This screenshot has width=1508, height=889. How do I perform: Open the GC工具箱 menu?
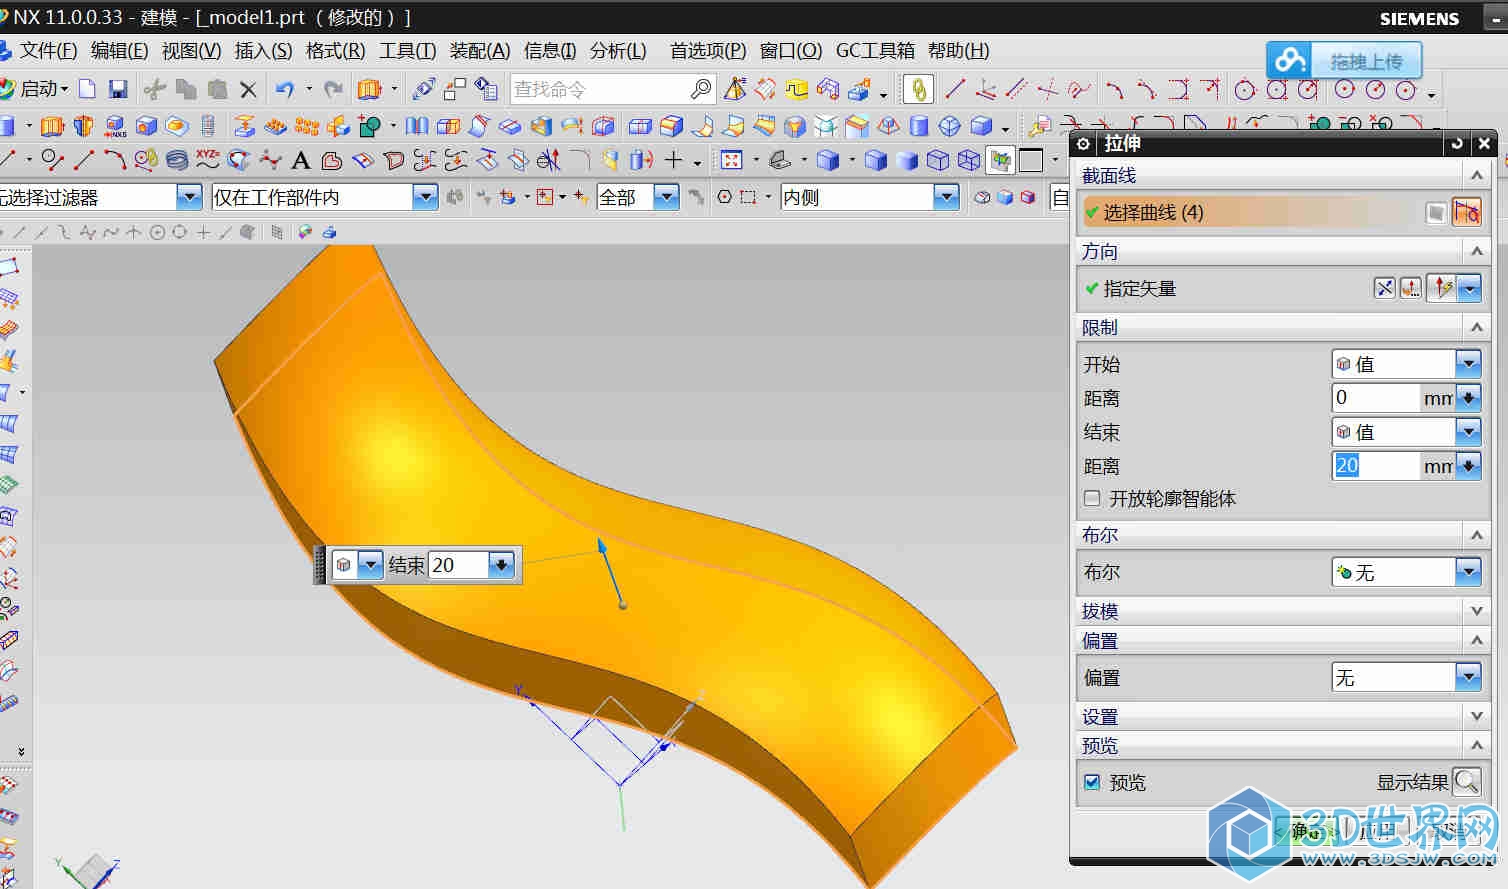[x=875, y=50]
